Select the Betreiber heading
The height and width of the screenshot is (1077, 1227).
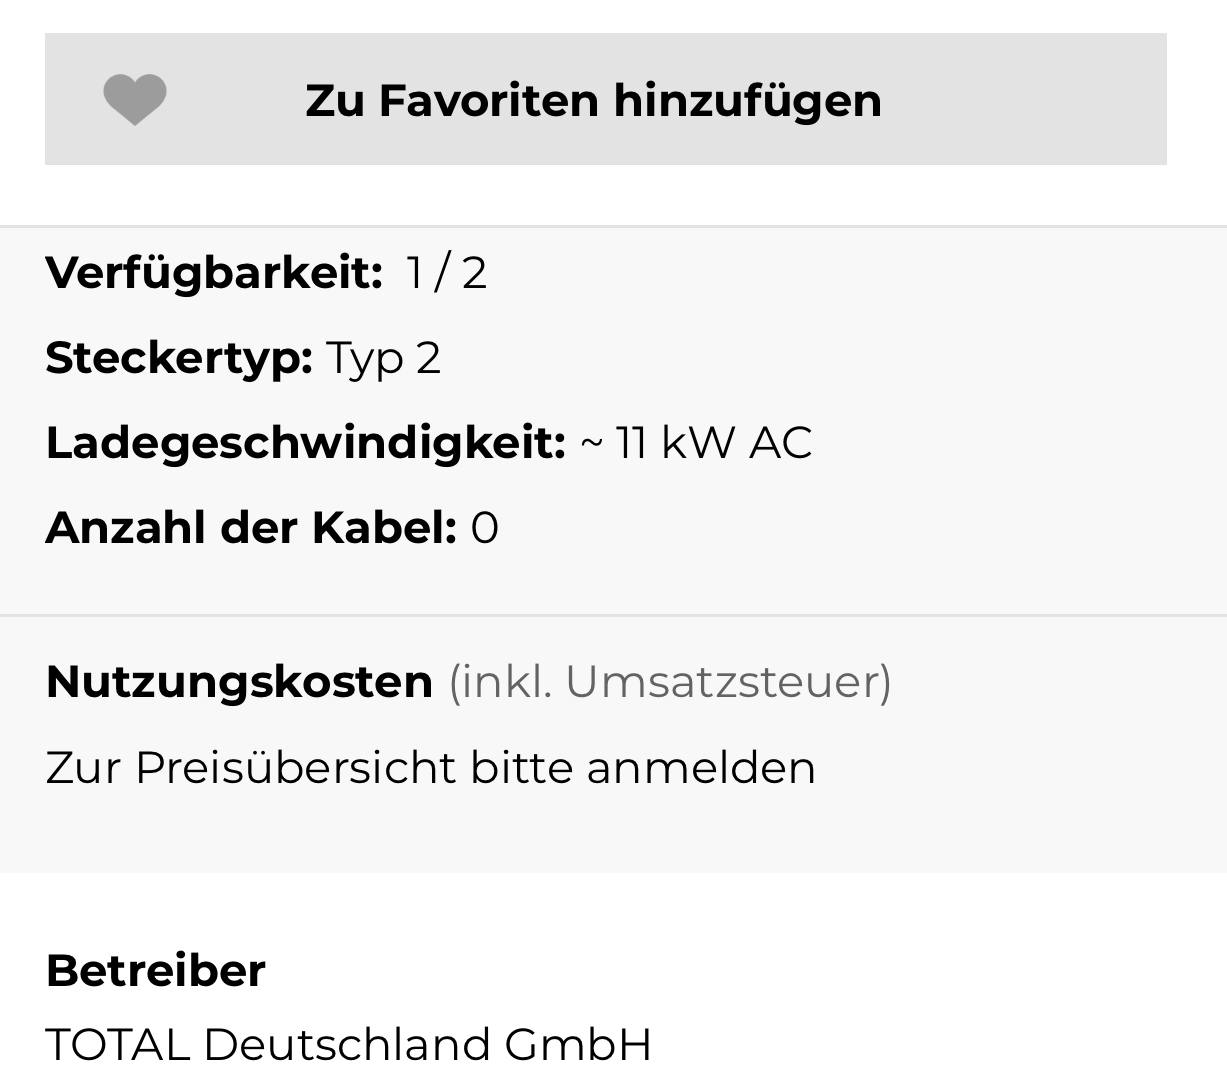[x=155, y=970]
